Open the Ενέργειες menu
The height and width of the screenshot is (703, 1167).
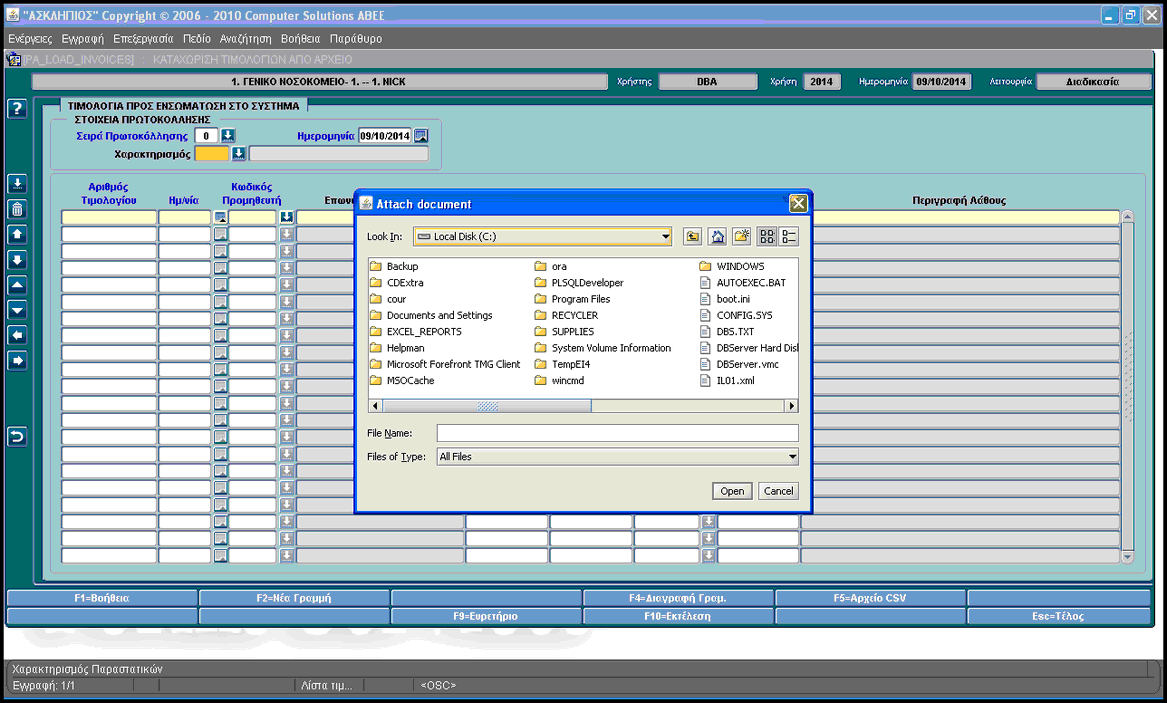click(x=30, y=39)
